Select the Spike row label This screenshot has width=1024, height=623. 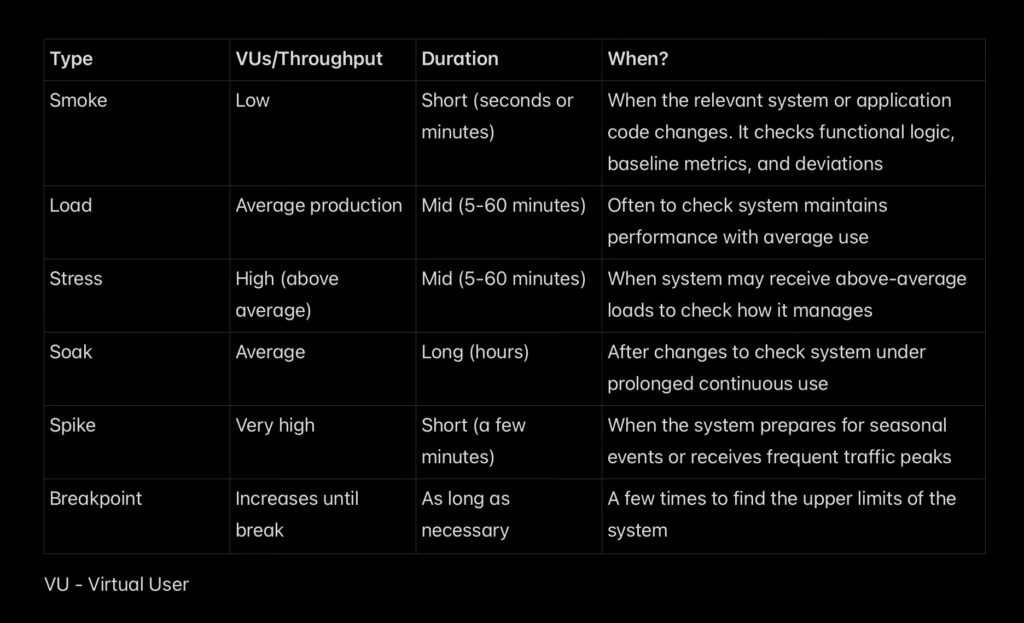[x=73, y=425]
